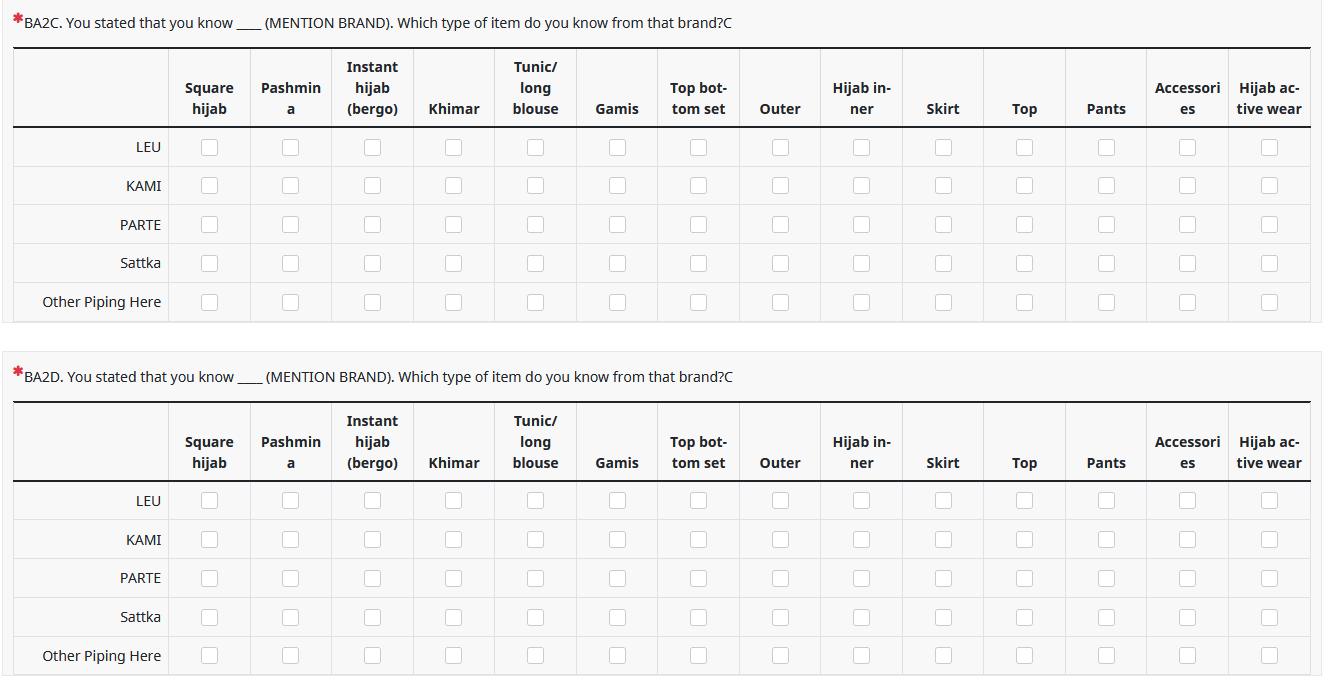Check Sattka Gamis in BA2C table

point(617,263)
